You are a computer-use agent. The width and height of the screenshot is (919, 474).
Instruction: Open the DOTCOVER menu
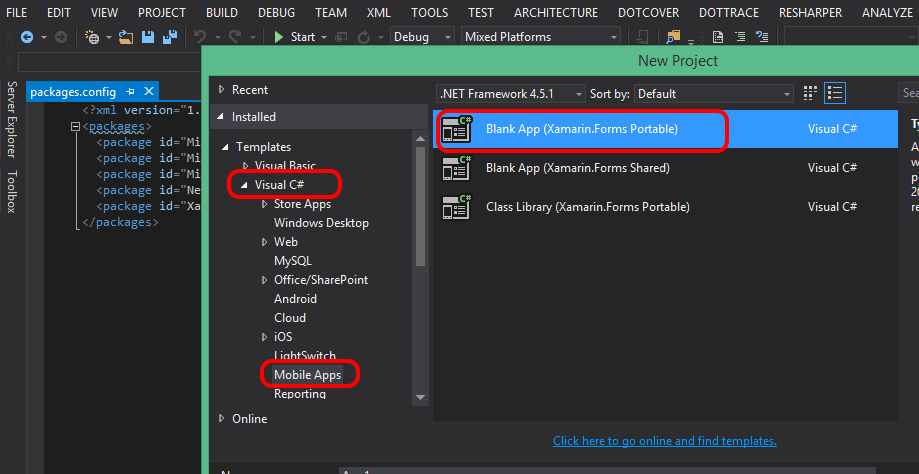(x=648, y=12)
